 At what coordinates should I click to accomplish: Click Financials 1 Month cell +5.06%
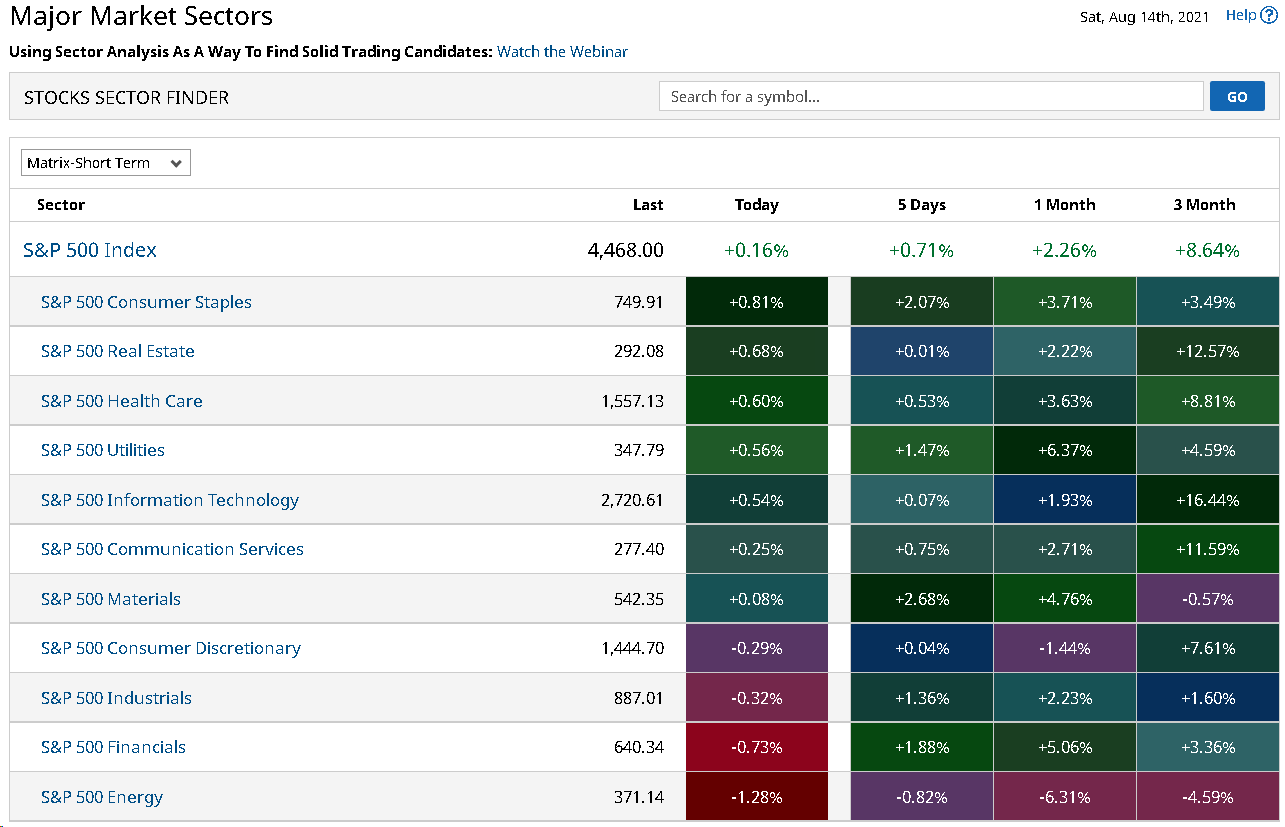(1065, 747)
